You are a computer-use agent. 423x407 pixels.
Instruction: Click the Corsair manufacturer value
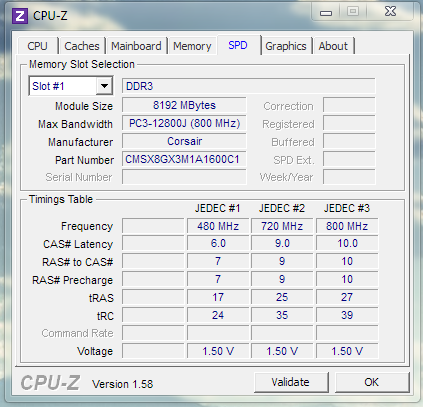(x=184, y=141)
